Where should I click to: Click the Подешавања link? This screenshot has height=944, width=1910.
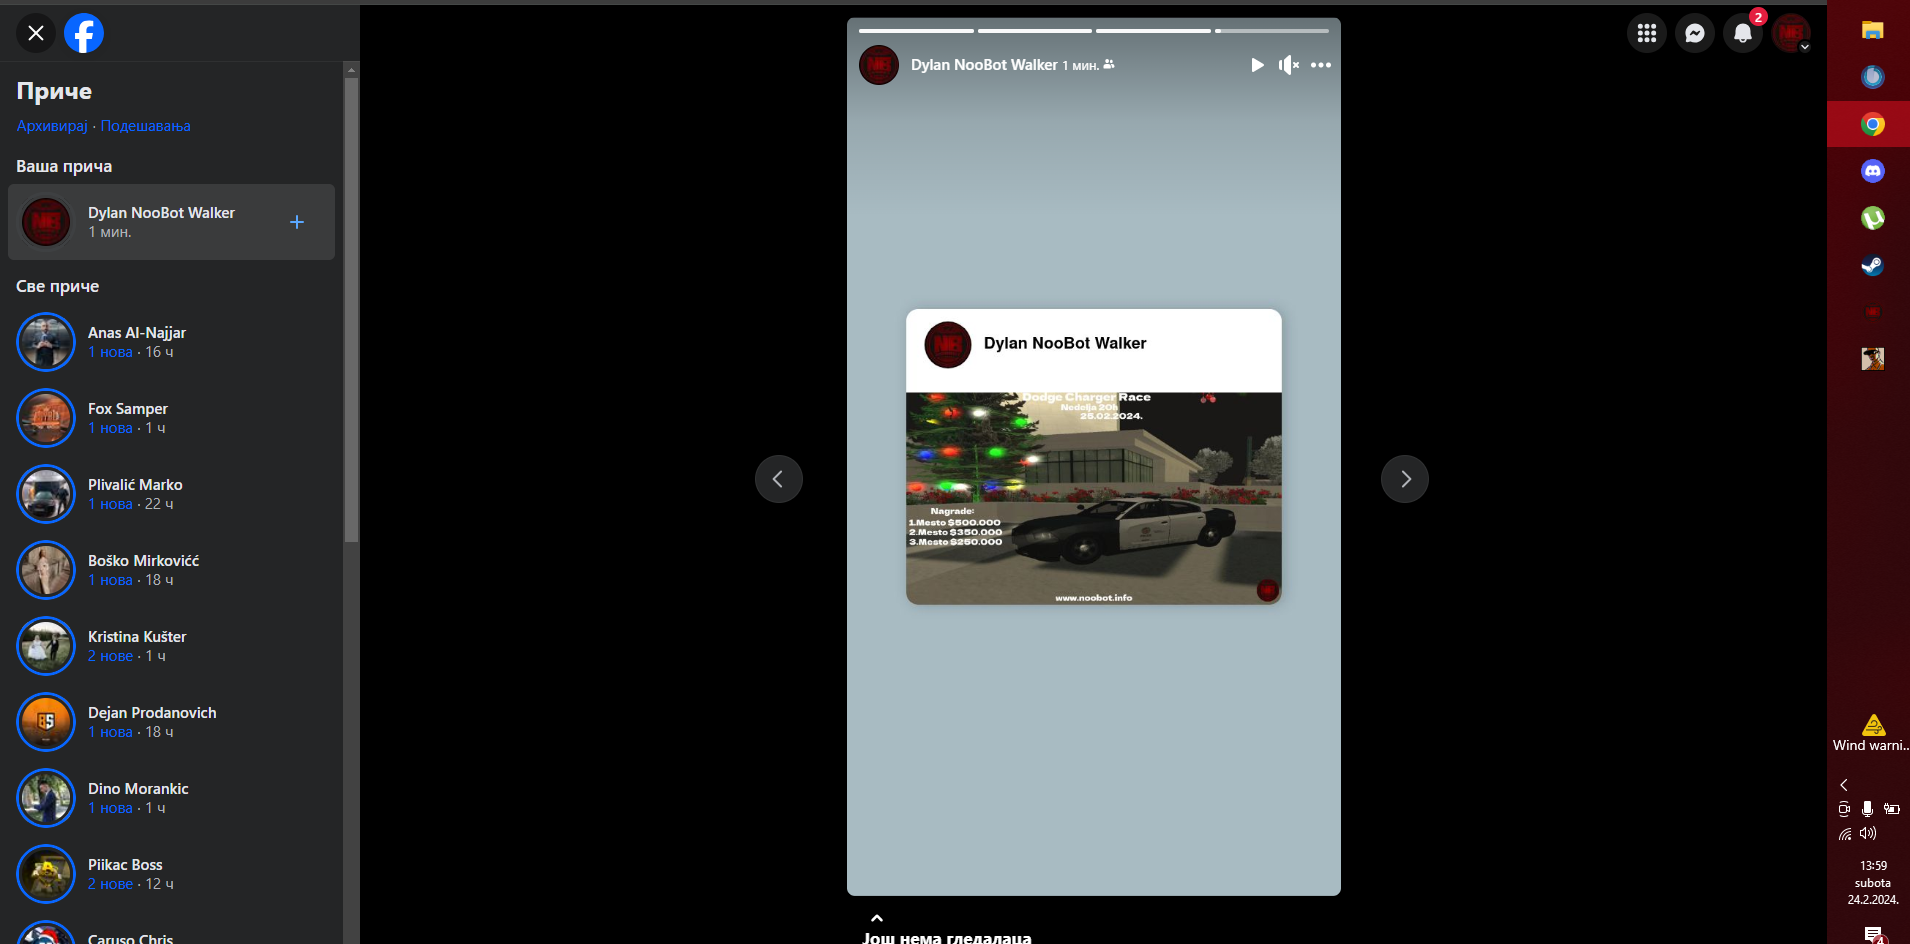[145, 126]
